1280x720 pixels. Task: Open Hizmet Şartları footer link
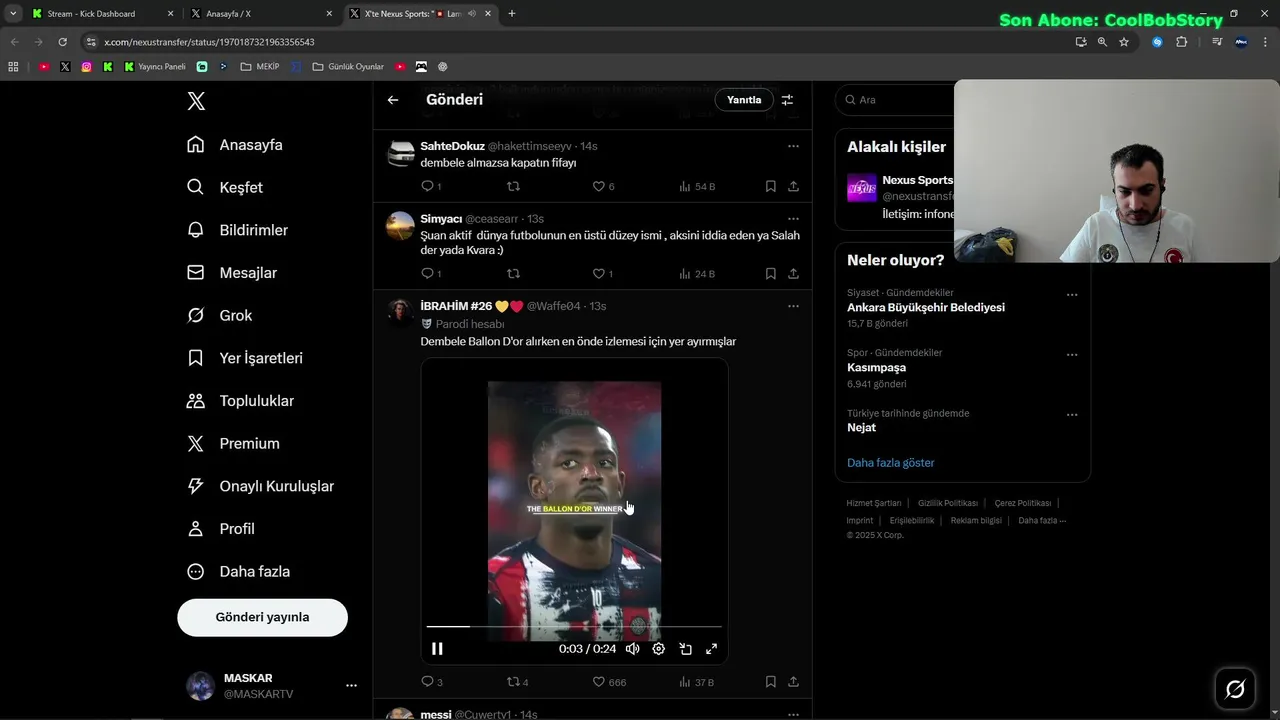click(874, 503)
